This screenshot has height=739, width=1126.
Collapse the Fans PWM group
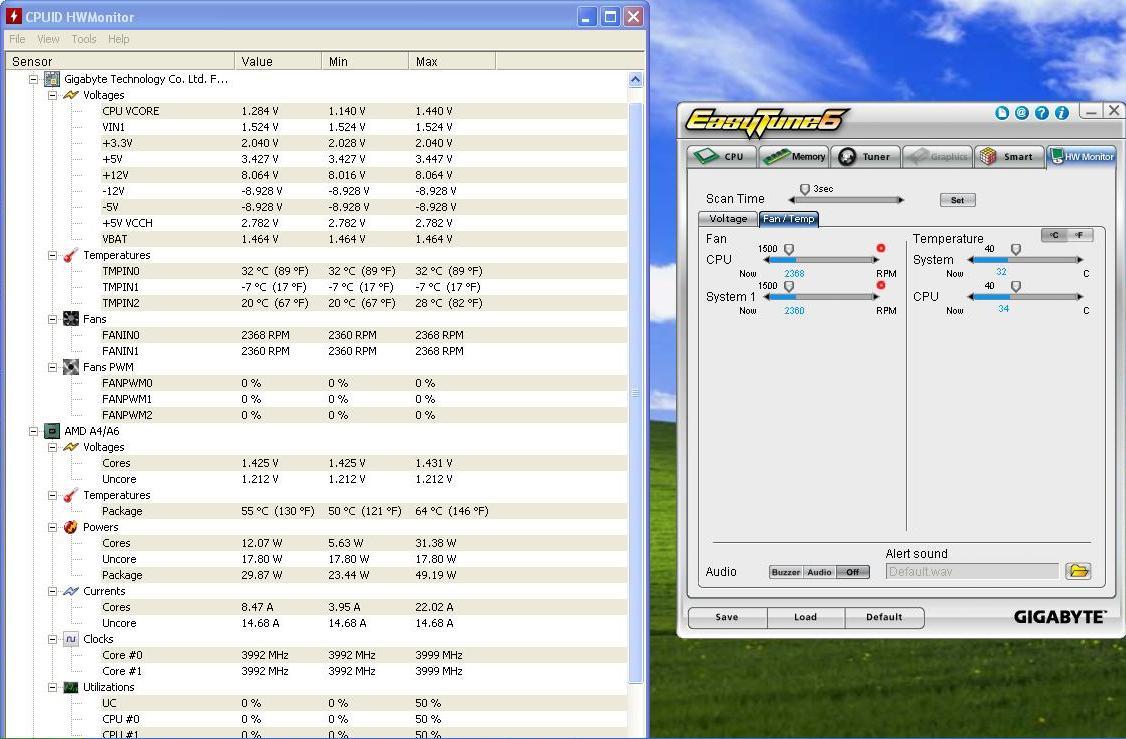[x=52, y=367]
